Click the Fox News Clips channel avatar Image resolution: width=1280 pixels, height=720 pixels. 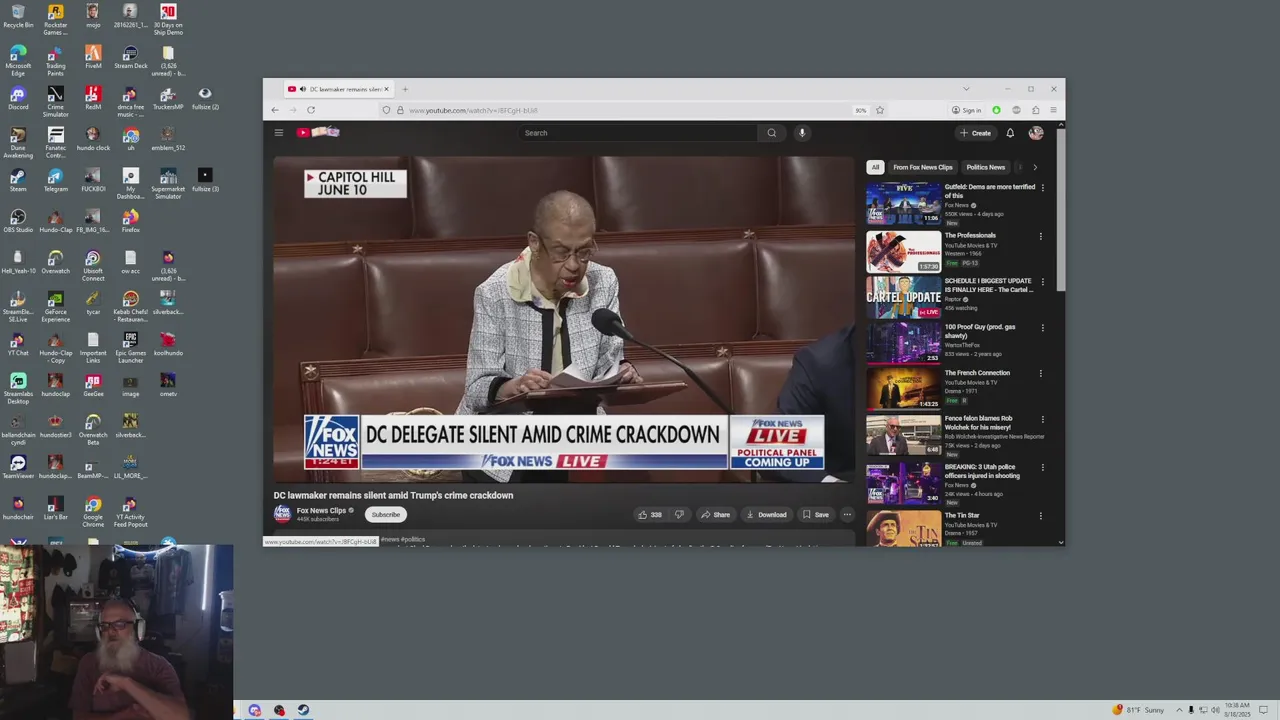[x=283, y=514]
